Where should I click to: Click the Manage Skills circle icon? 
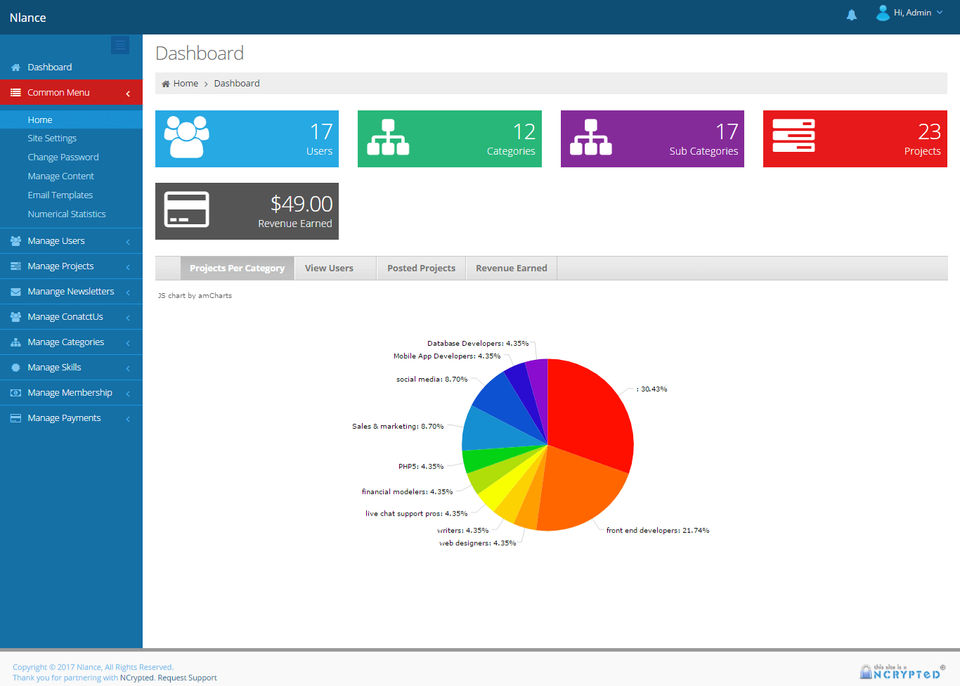(x=16, y=368)
